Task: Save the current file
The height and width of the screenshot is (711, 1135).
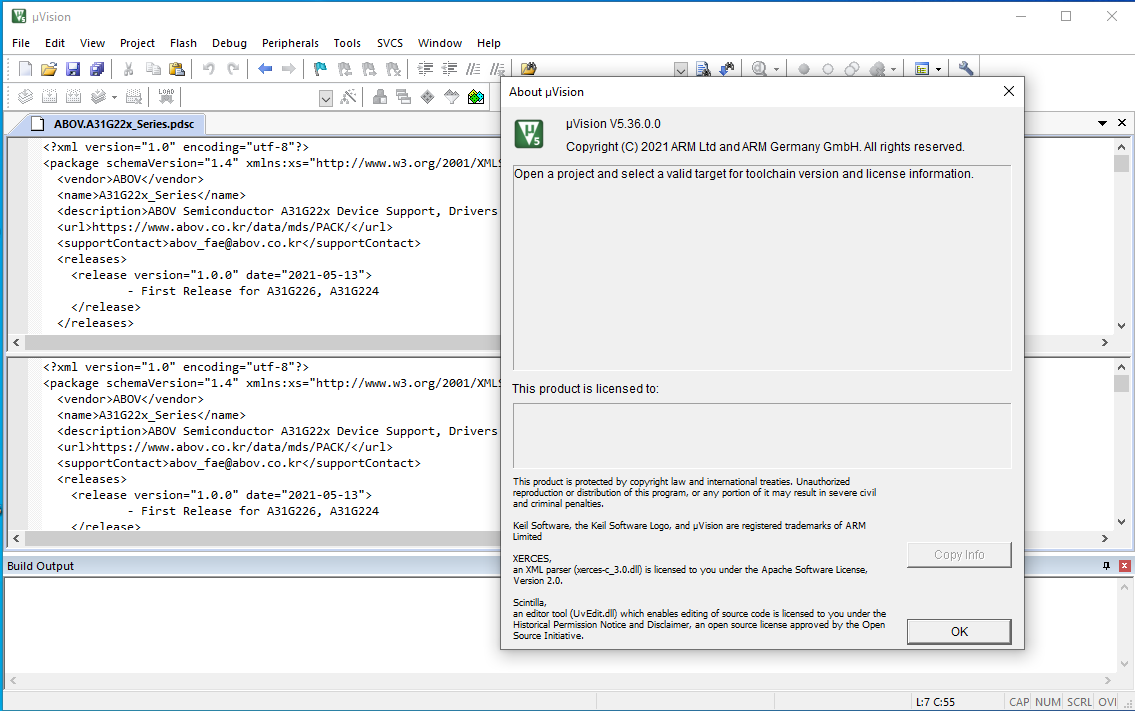Action: 72,69
